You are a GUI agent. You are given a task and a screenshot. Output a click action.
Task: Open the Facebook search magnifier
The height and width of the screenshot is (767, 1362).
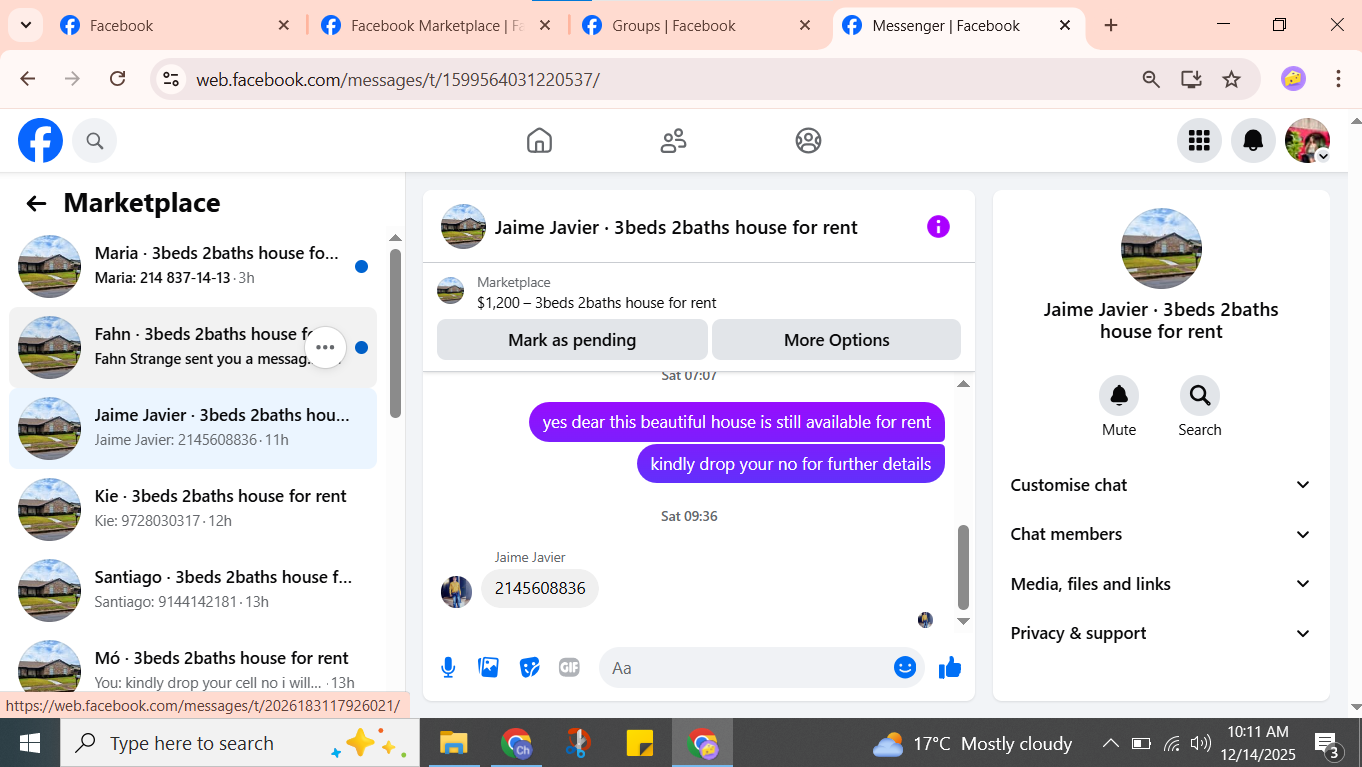click(95, 141)
